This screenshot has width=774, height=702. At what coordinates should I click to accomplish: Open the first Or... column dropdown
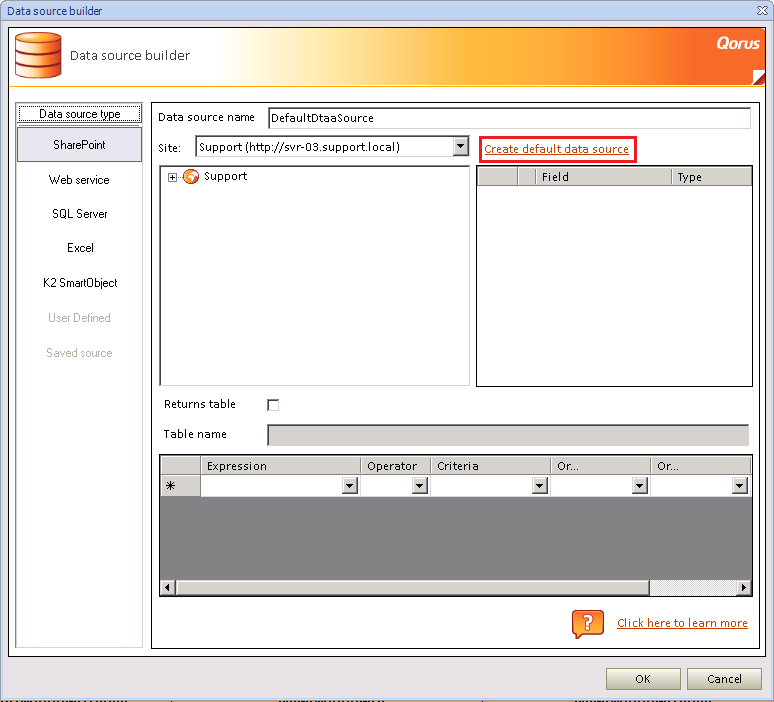coord(640,486)
